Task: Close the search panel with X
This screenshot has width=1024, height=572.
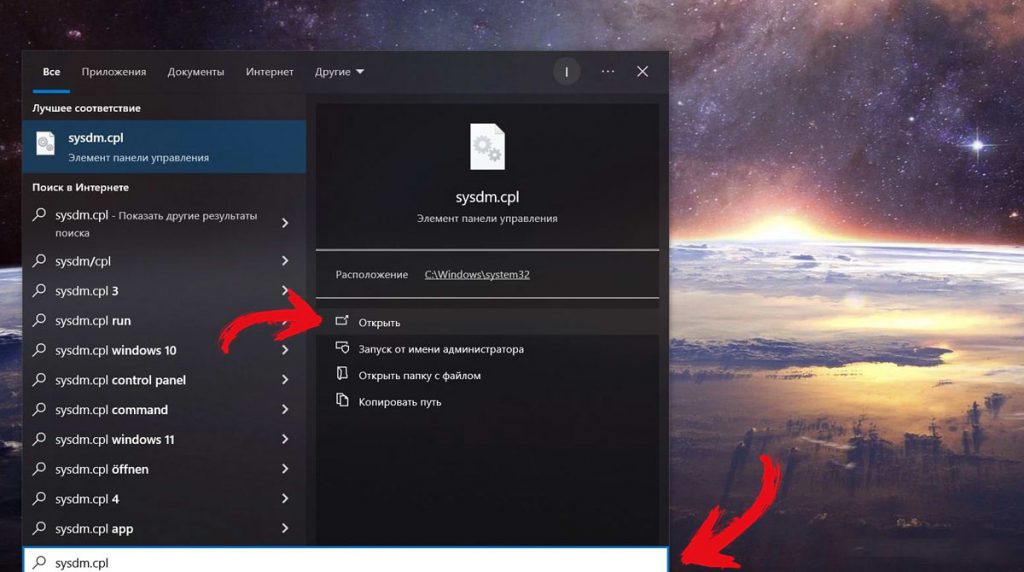Action: 643,72
